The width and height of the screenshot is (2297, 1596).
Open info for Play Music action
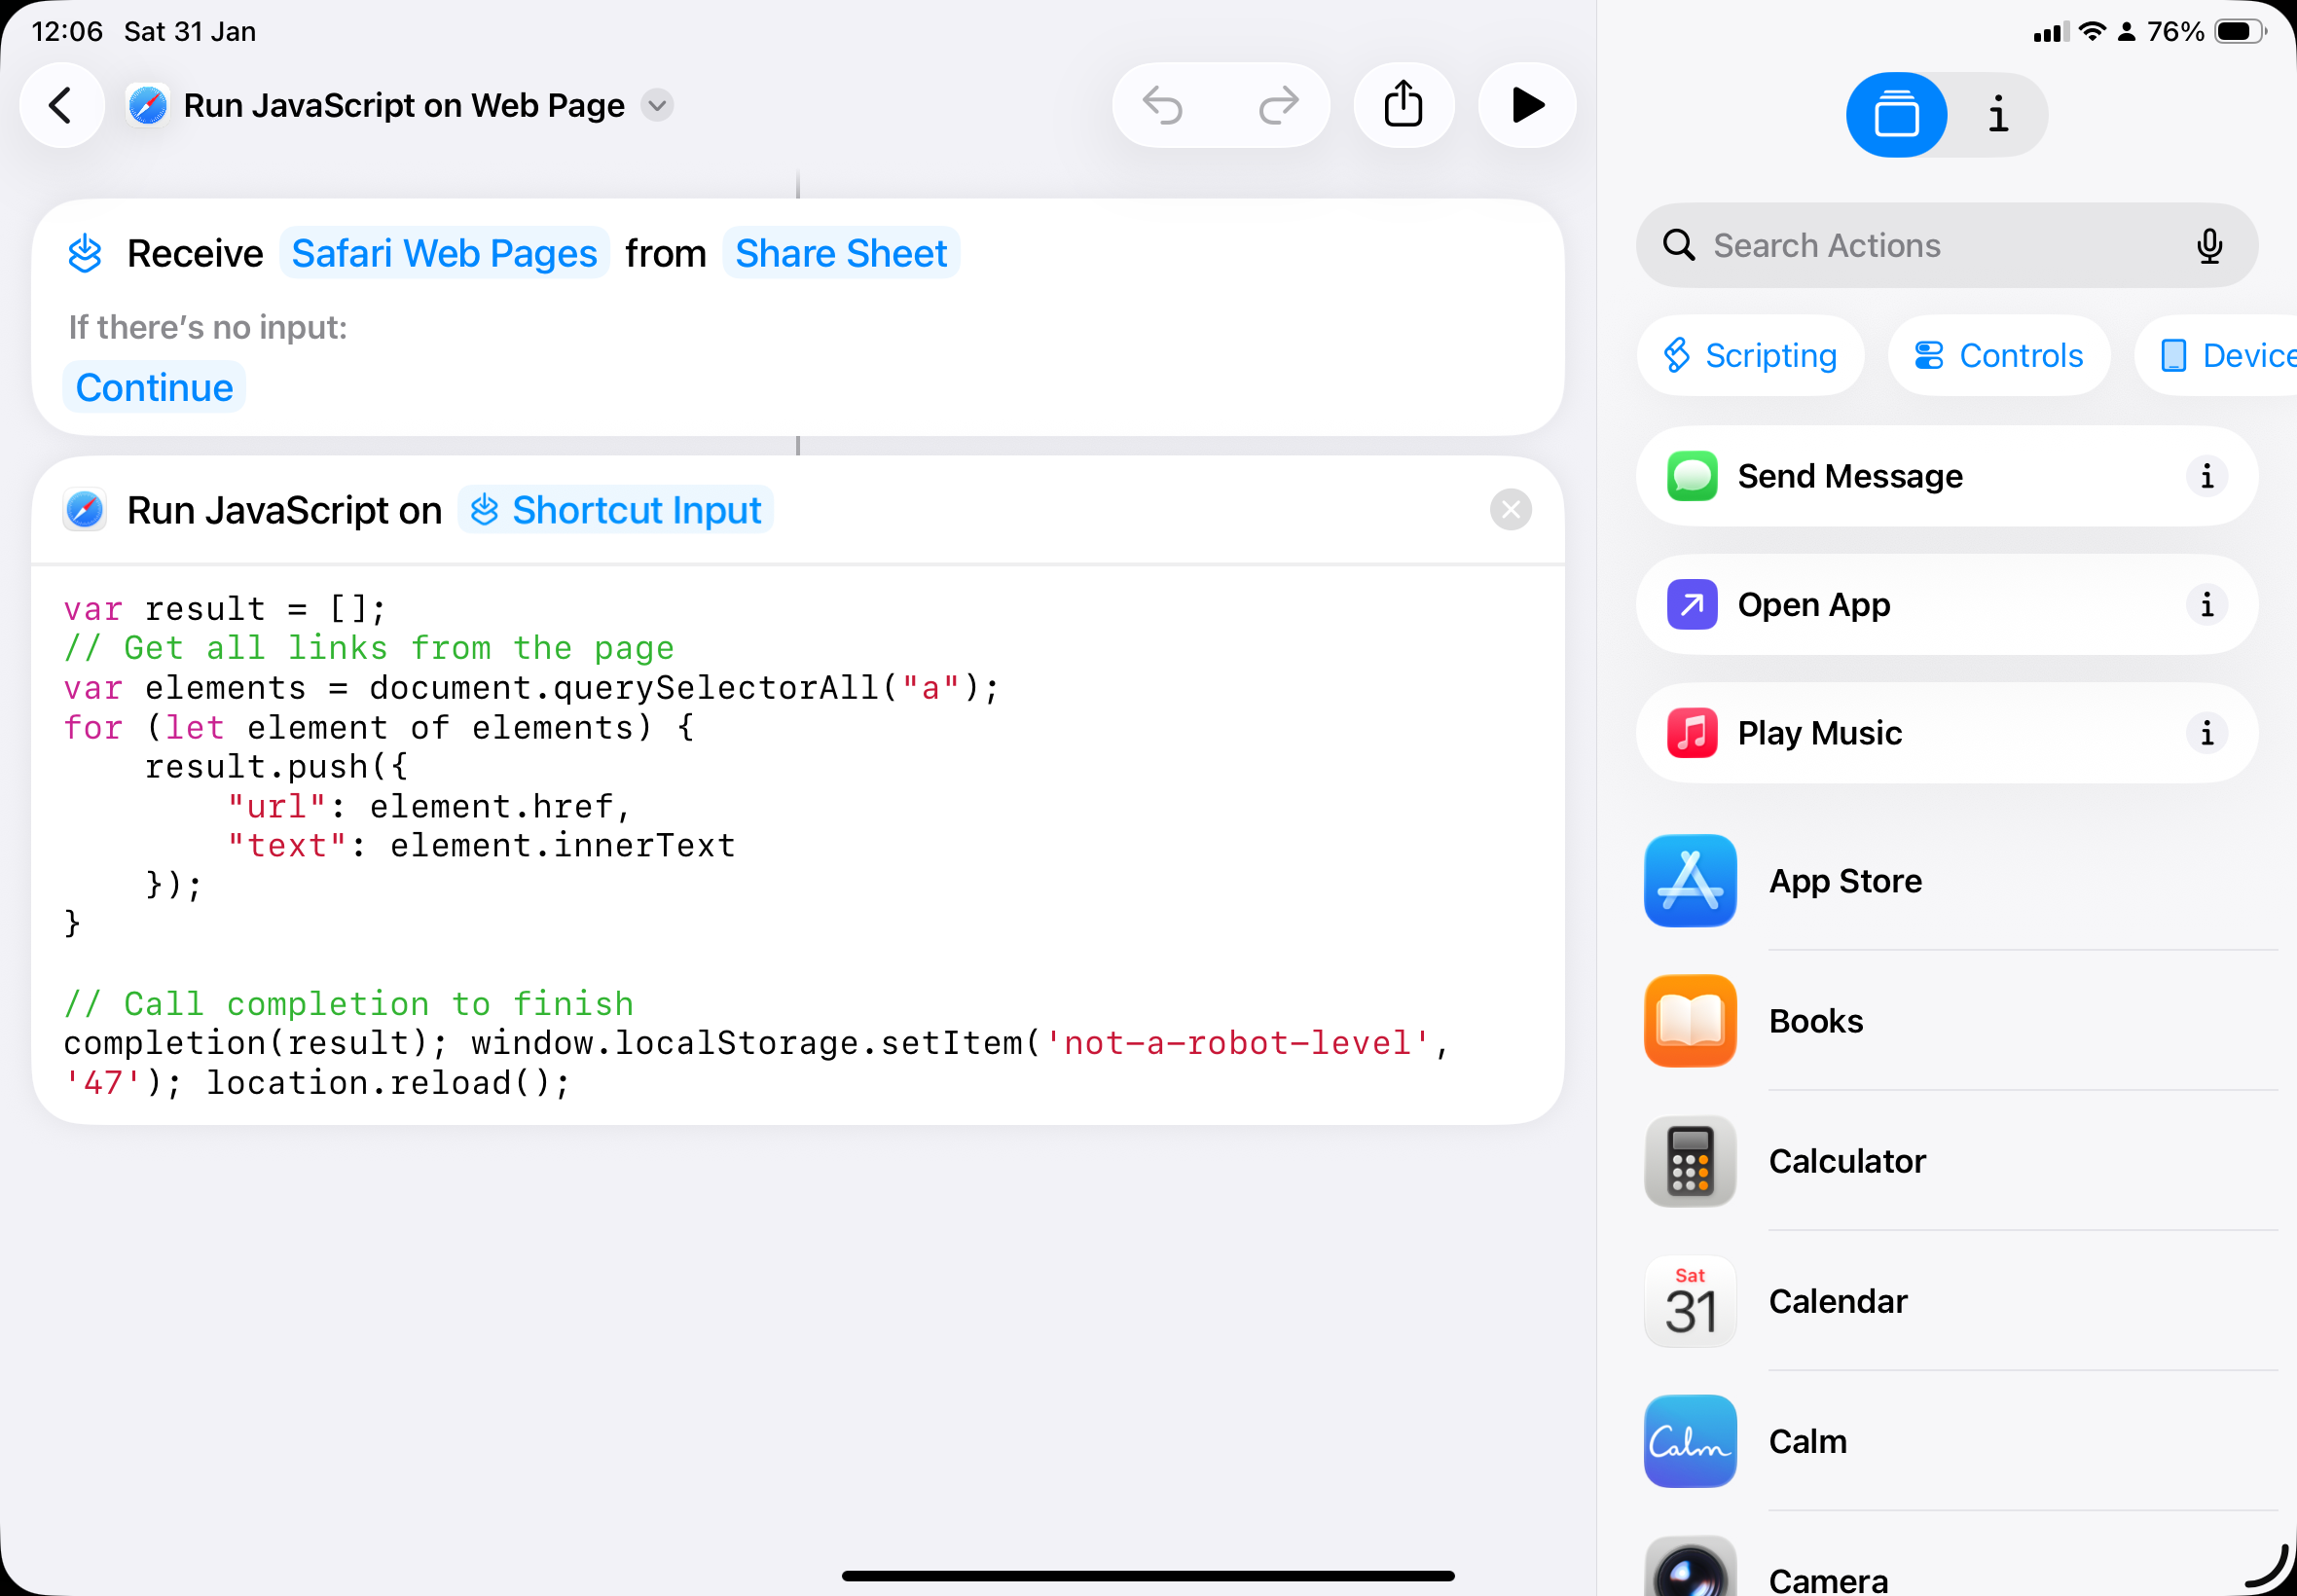2206,733
